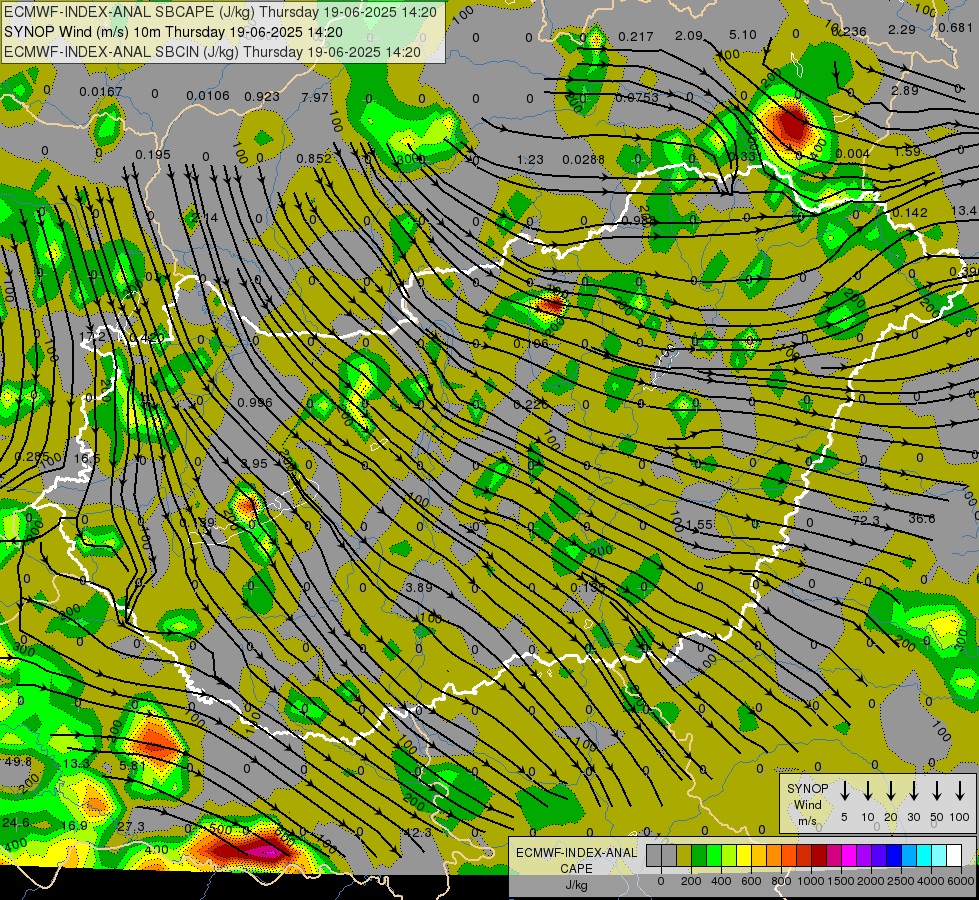The height and width of the screenshot is (900, 979).
Task: Click the 13.4 value at the right edge
Action: [x=965, y=211]
